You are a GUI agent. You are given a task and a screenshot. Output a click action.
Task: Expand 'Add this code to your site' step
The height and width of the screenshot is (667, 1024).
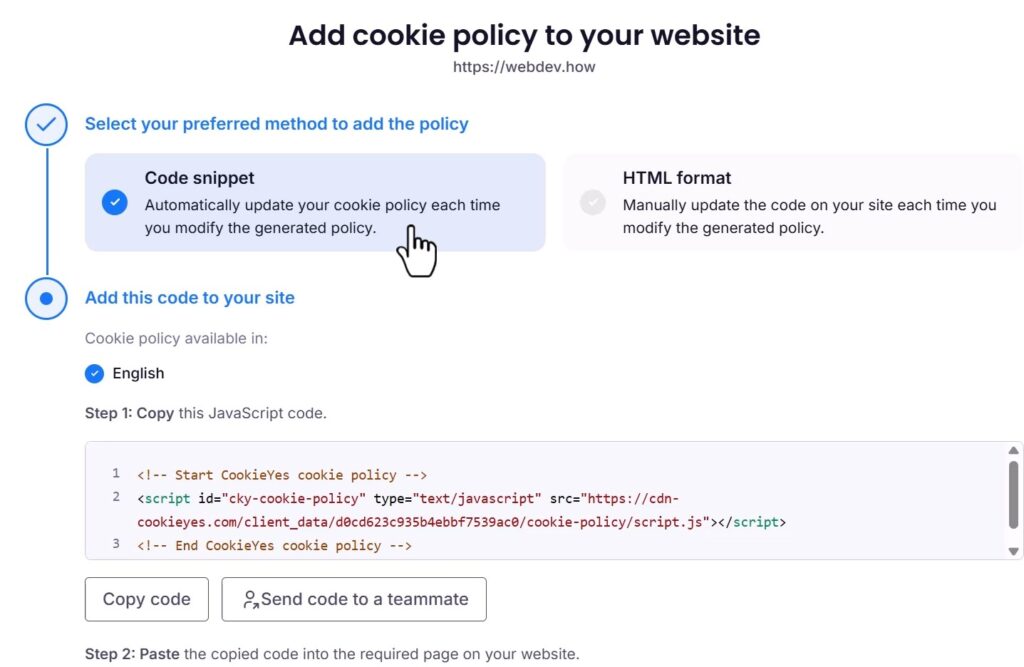(190, 297)
